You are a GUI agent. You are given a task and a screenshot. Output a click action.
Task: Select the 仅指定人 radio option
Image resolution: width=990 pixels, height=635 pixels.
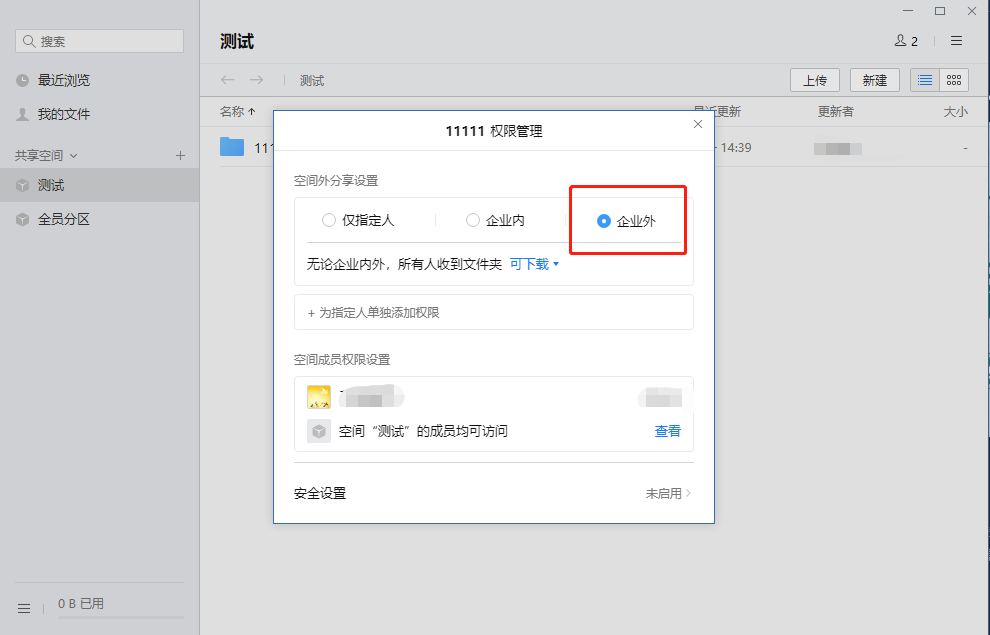point(357,220)
